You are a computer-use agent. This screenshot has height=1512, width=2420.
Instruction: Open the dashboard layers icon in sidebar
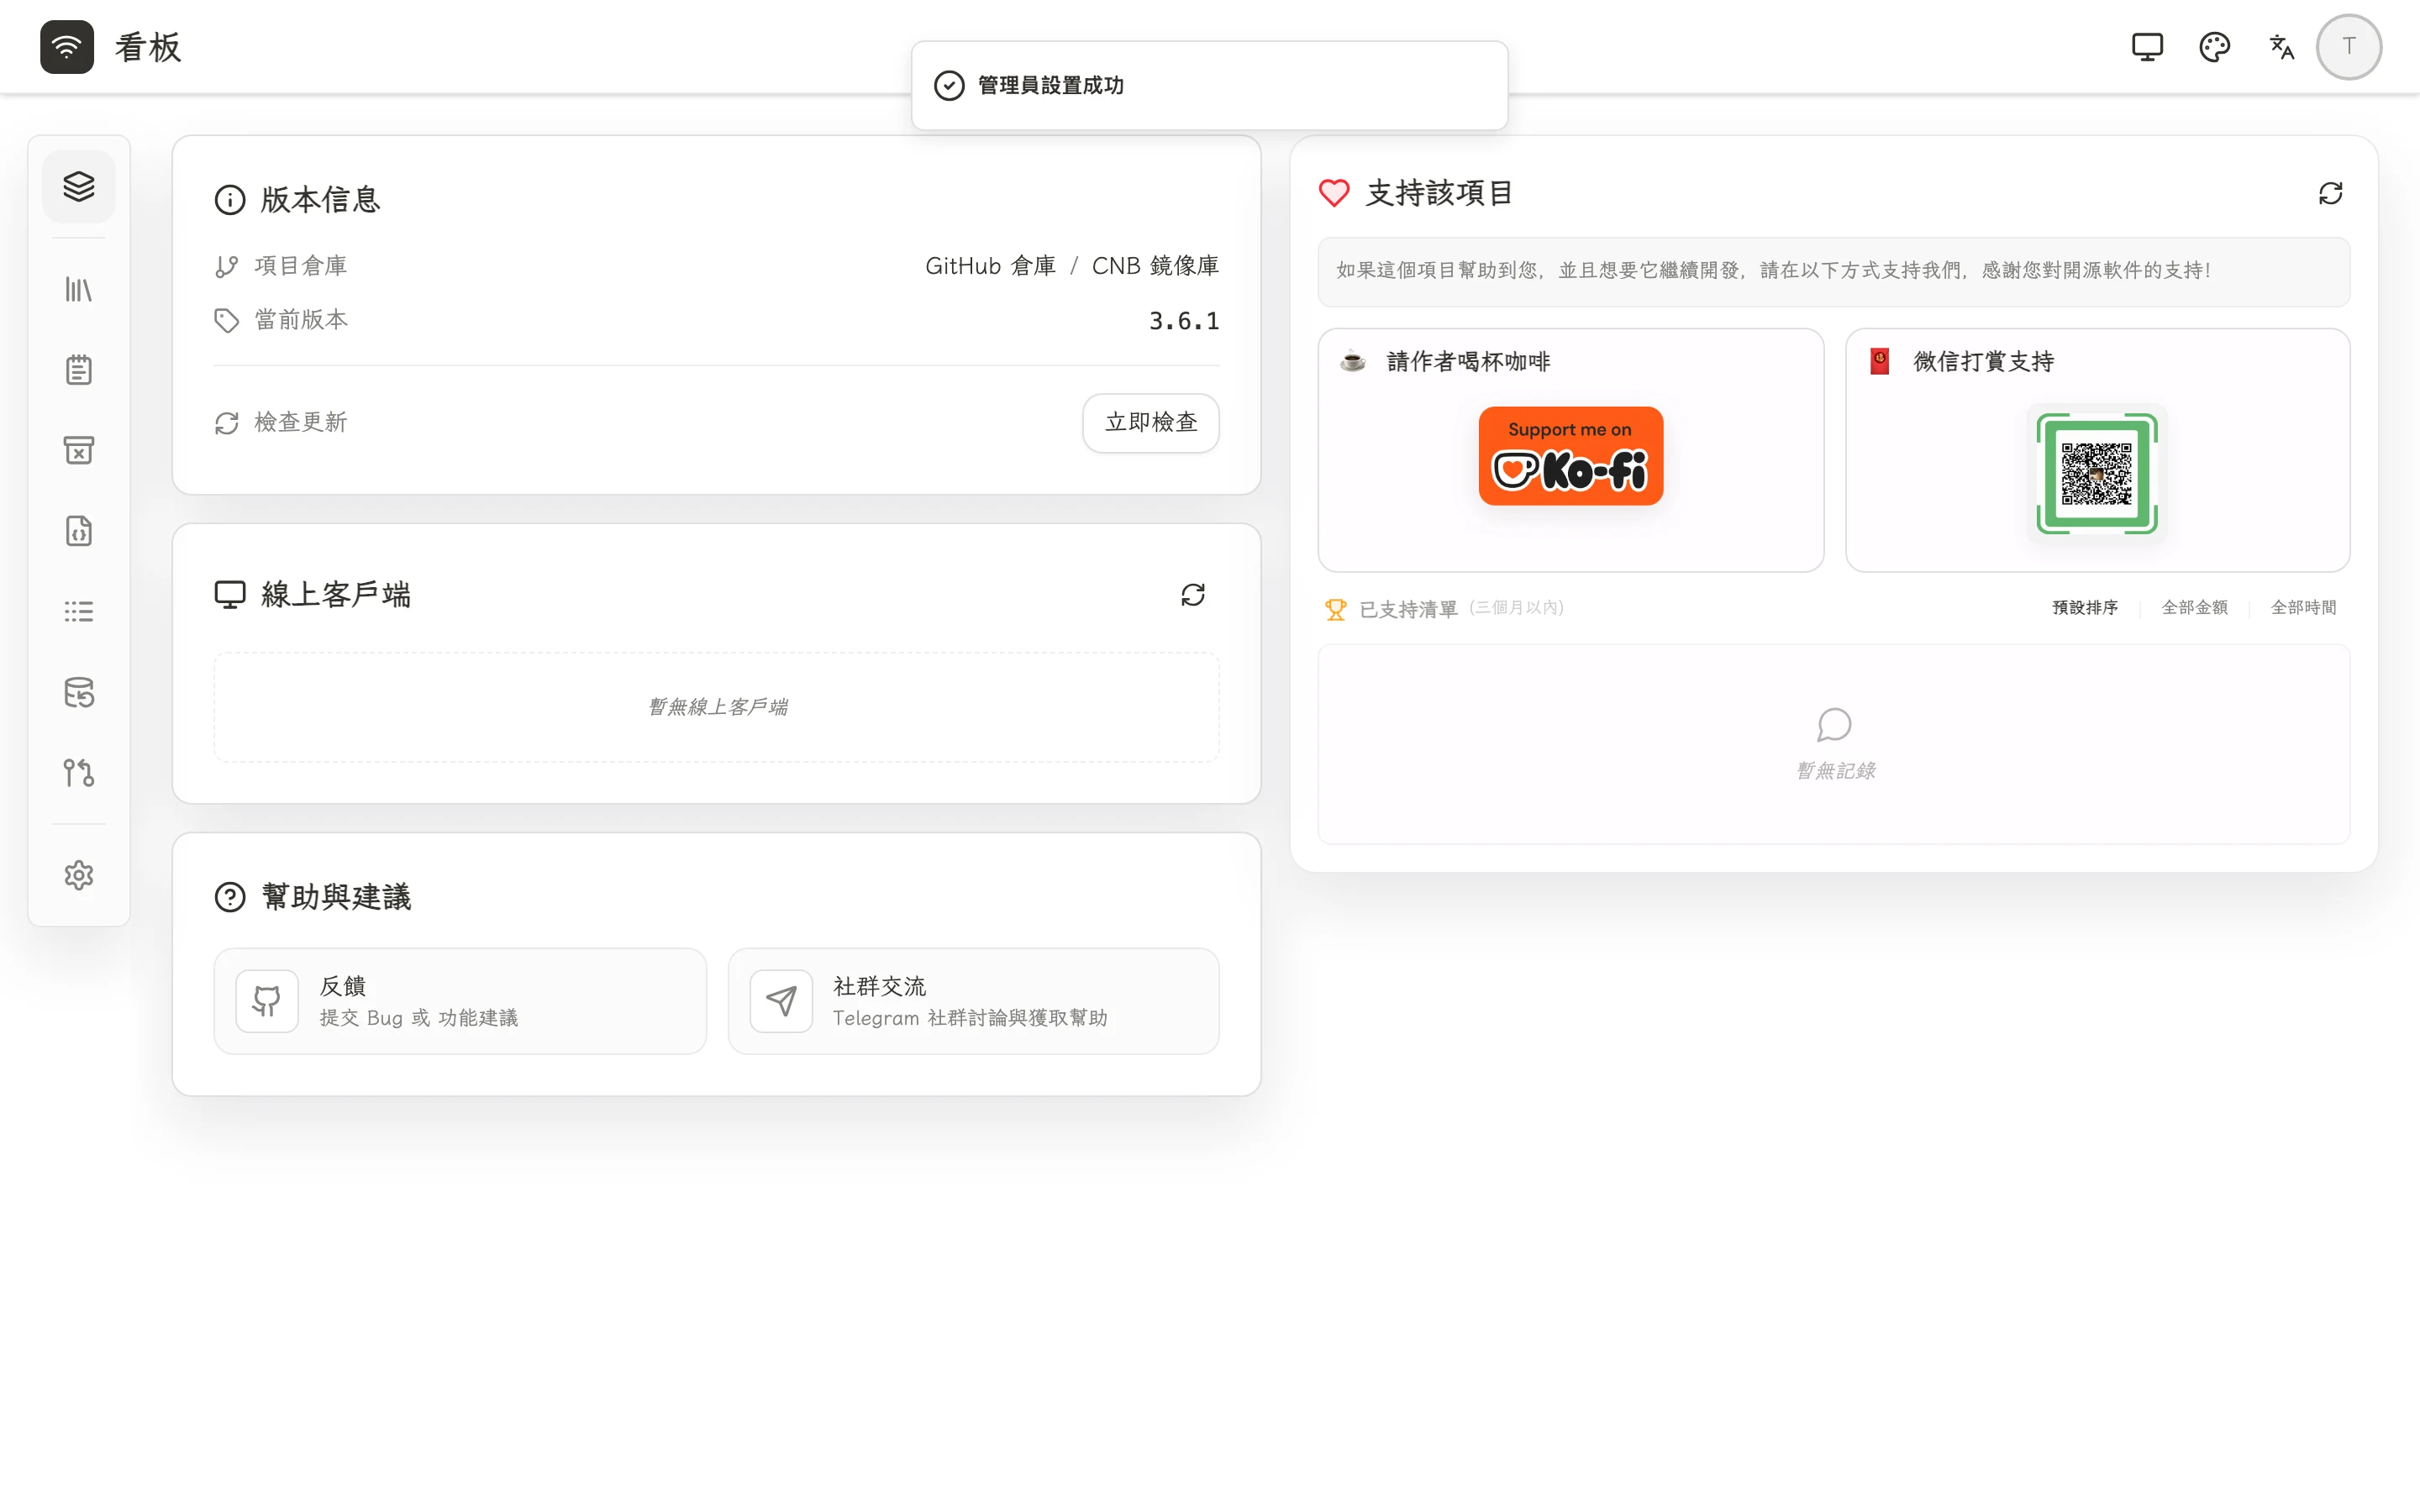click(x=79, y=187)
